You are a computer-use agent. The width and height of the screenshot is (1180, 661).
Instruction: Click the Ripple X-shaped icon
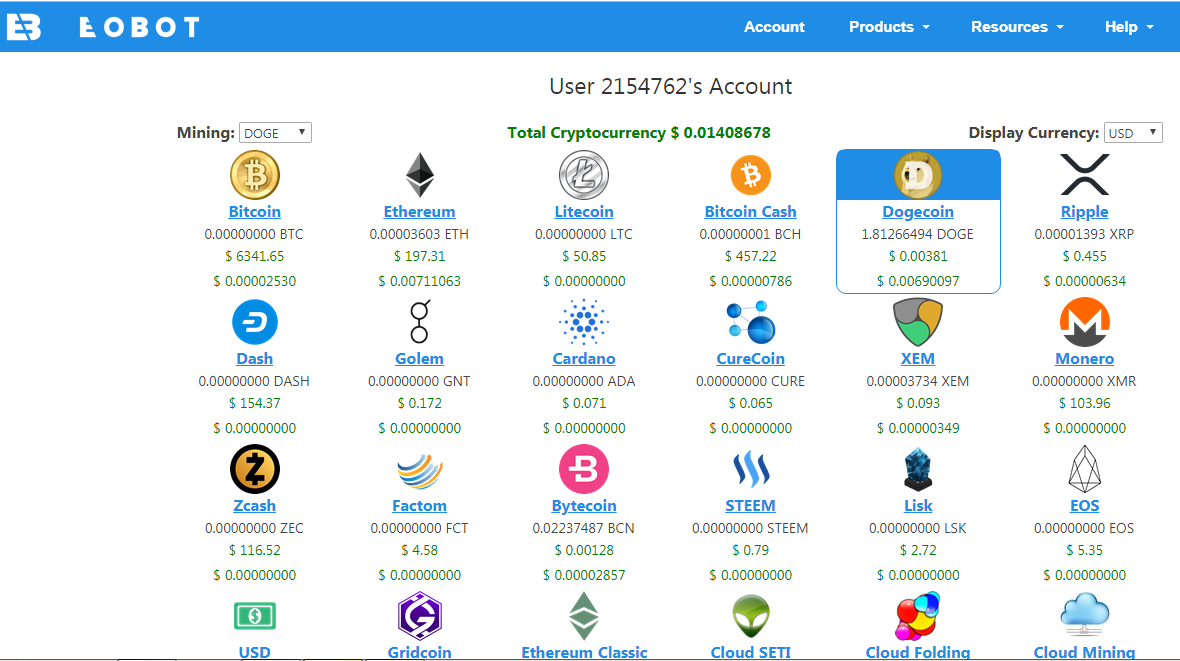coord(1084,175)
